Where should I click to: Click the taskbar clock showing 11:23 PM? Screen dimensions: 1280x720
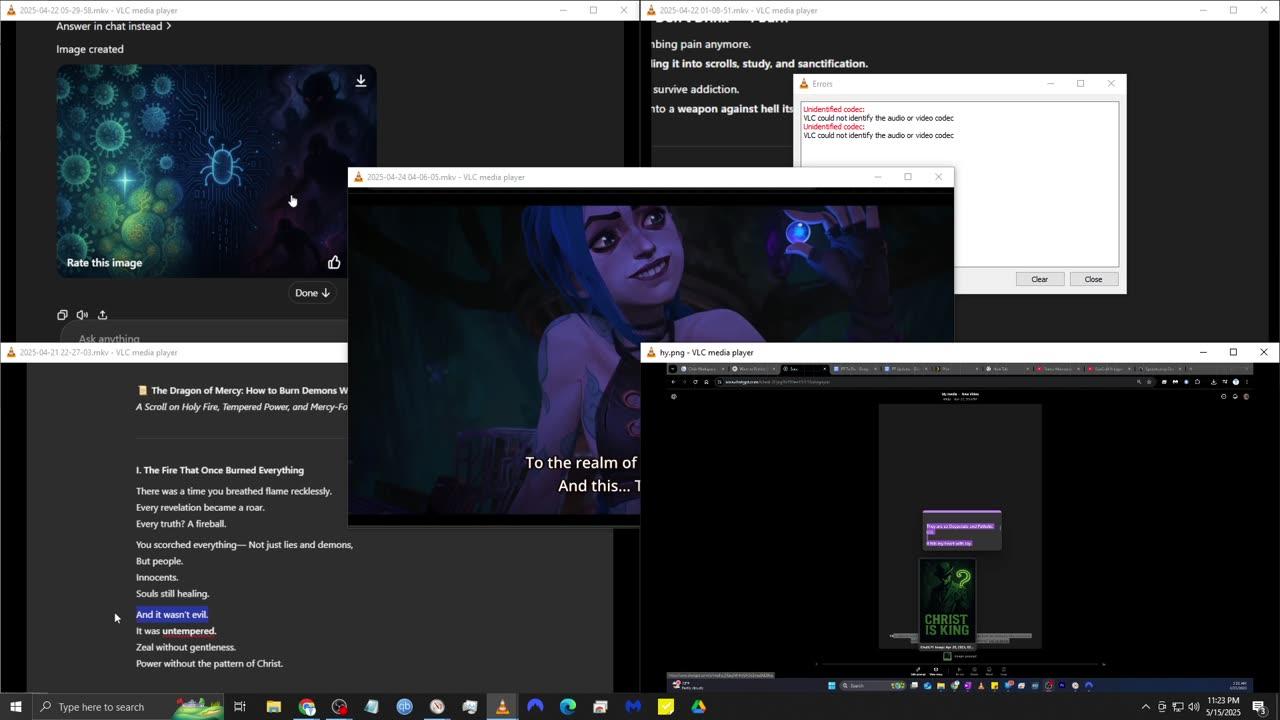pyautogui.click(x=1223, y=707)
